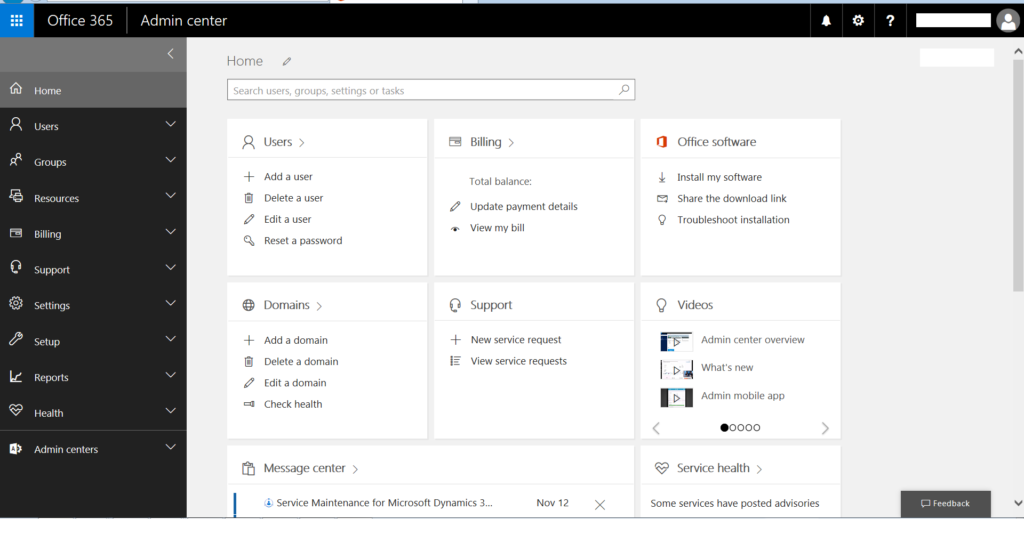
Task: Select Health in the left navigation
Action: [93, 413]
